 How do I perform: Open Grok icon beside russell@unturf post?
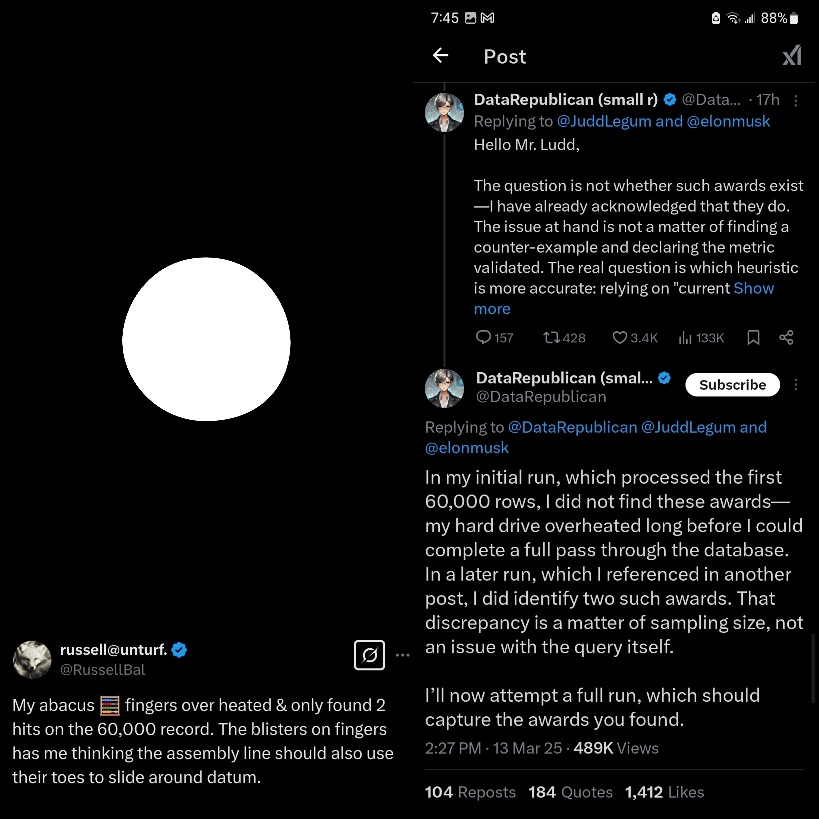click(369, 655)
